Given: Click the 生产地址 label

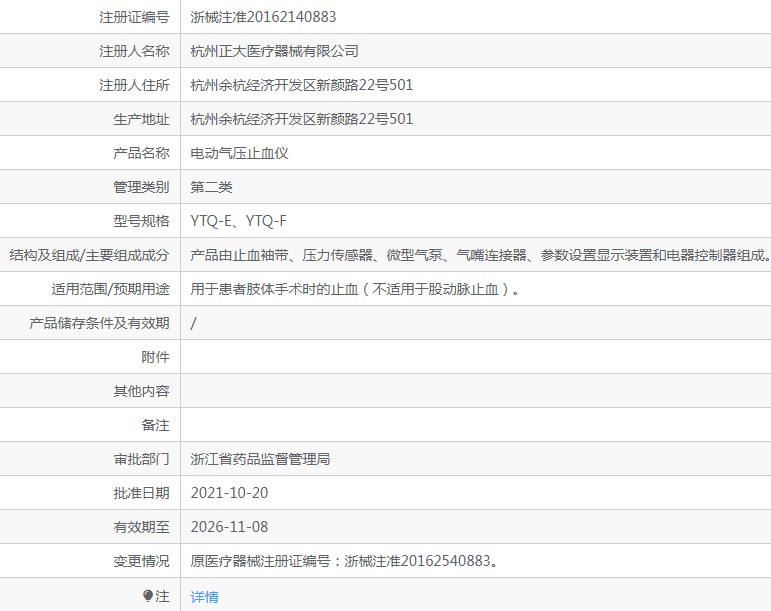Looking at the screenshot, I should coord(141,119).
